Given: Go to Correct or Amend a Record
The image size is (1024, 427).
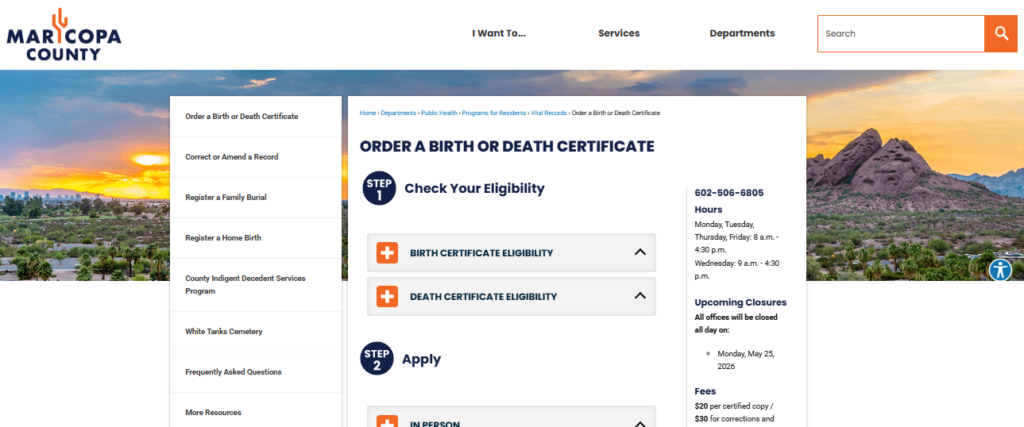Looking at the screenshot, I should (232, 157).
